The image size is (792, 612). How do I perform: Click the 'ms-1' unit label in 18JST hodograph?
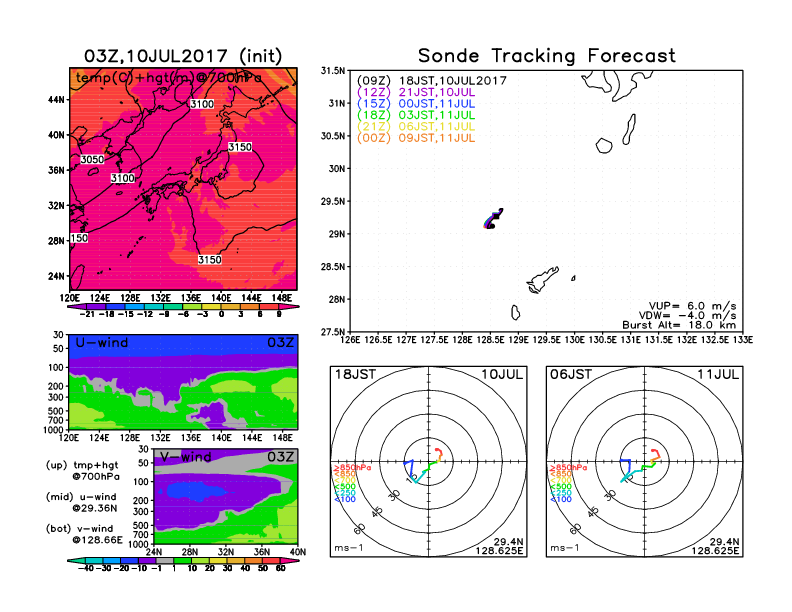click(x=349, y=548)
